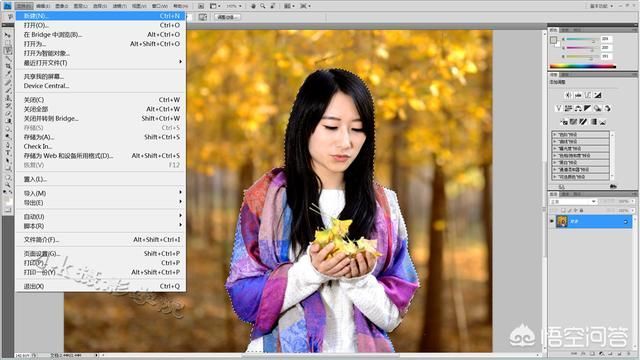Viewport: 640px width, 360px height.
Task: Expand the 可选颜色 presets group
Action: [x=554, y=177]
